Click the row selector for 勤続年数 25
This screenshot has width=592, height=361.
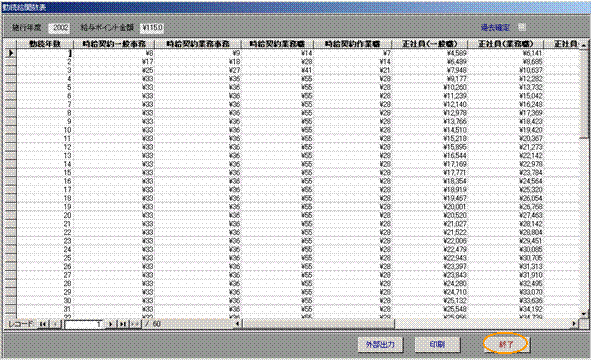tap(10, 258)
